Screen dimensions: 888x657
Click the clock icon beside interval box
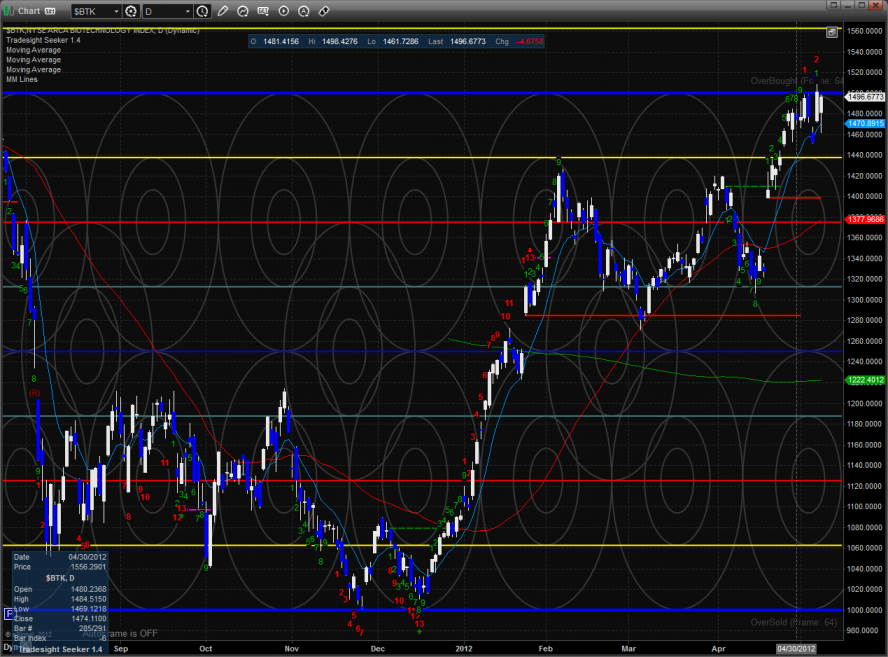click(x=203, y=11)
